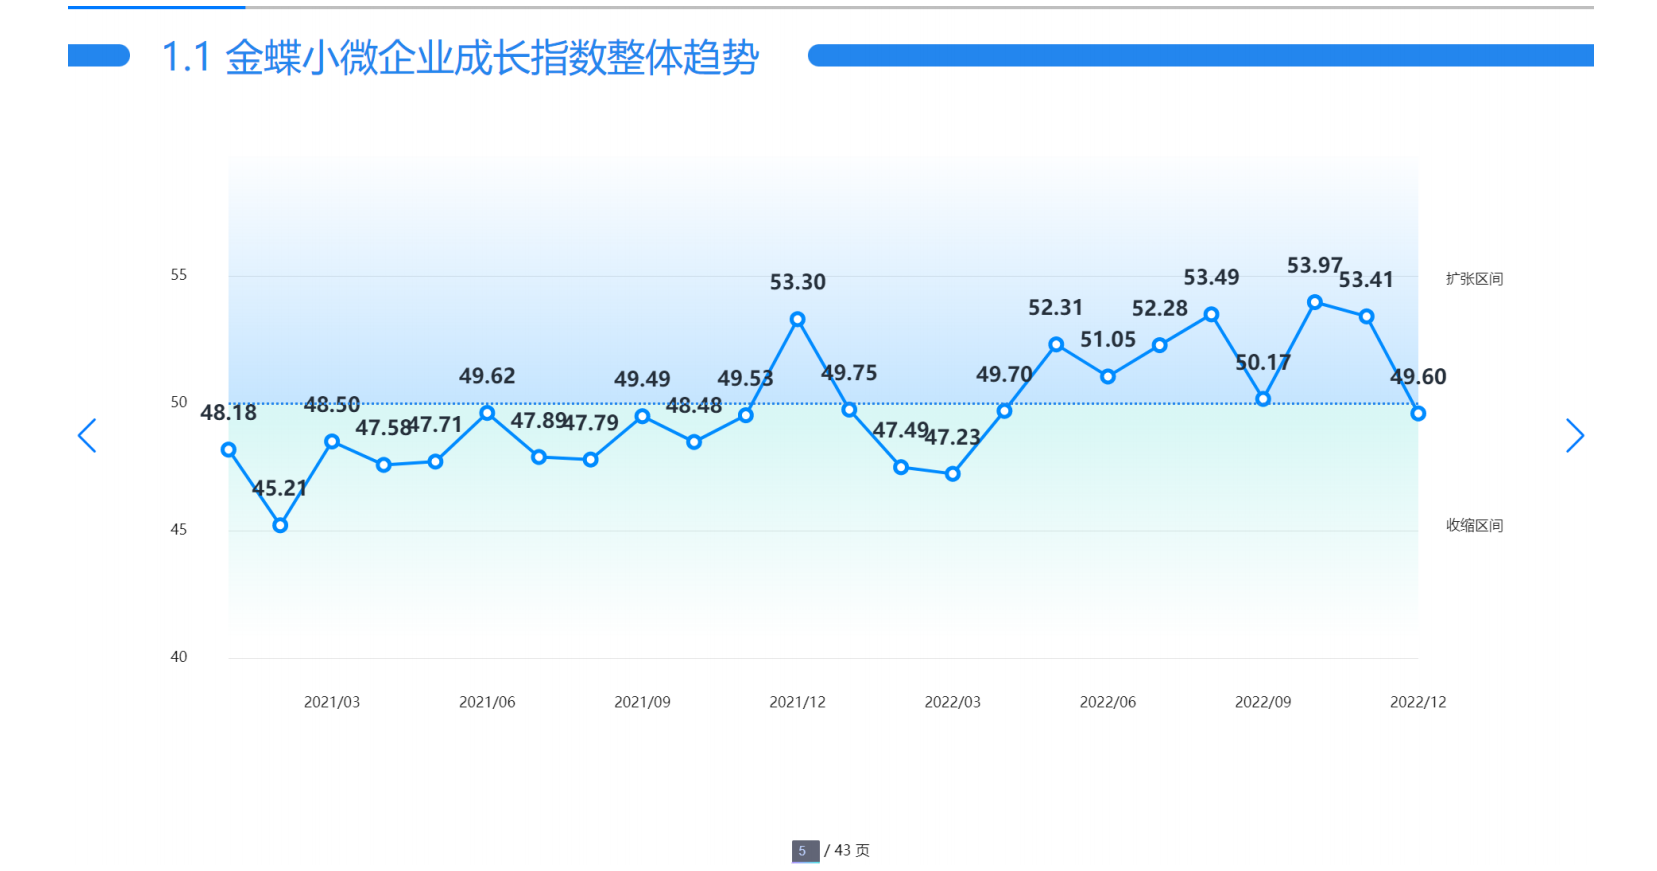Click the 2021/12 axis label
The image size is (1657, 871).
[797, 702]
